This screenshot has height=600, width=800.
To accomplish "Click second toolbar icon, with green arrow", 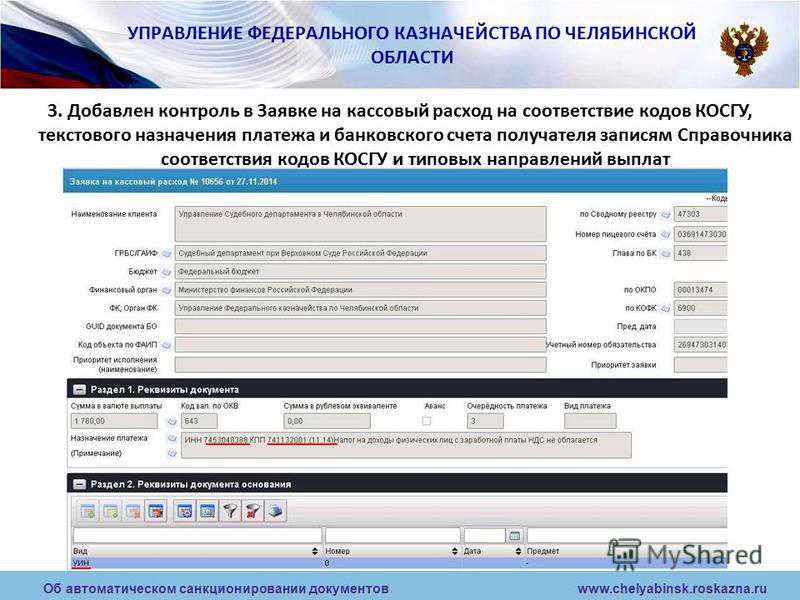I will 111,511.
